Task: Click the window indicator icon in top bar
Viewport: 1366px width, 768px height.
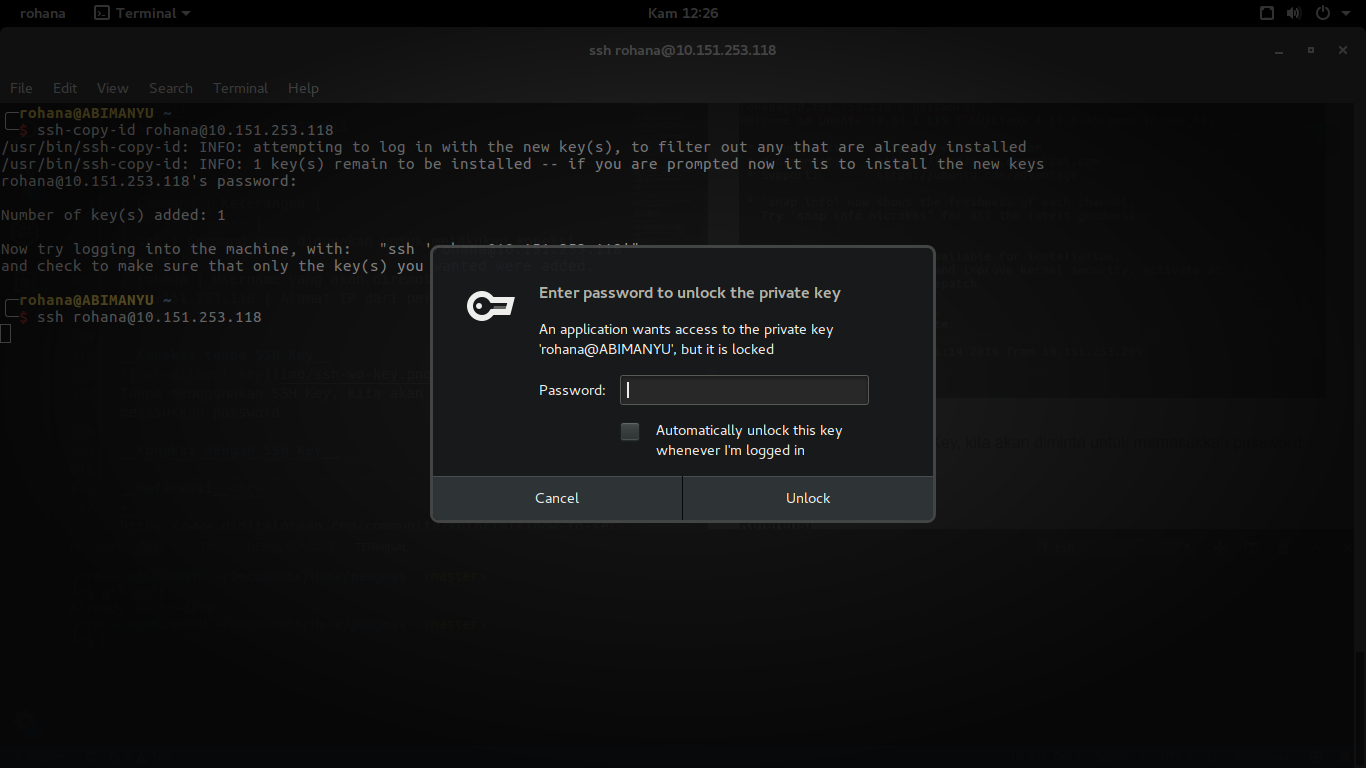Action: (1266, 13)
